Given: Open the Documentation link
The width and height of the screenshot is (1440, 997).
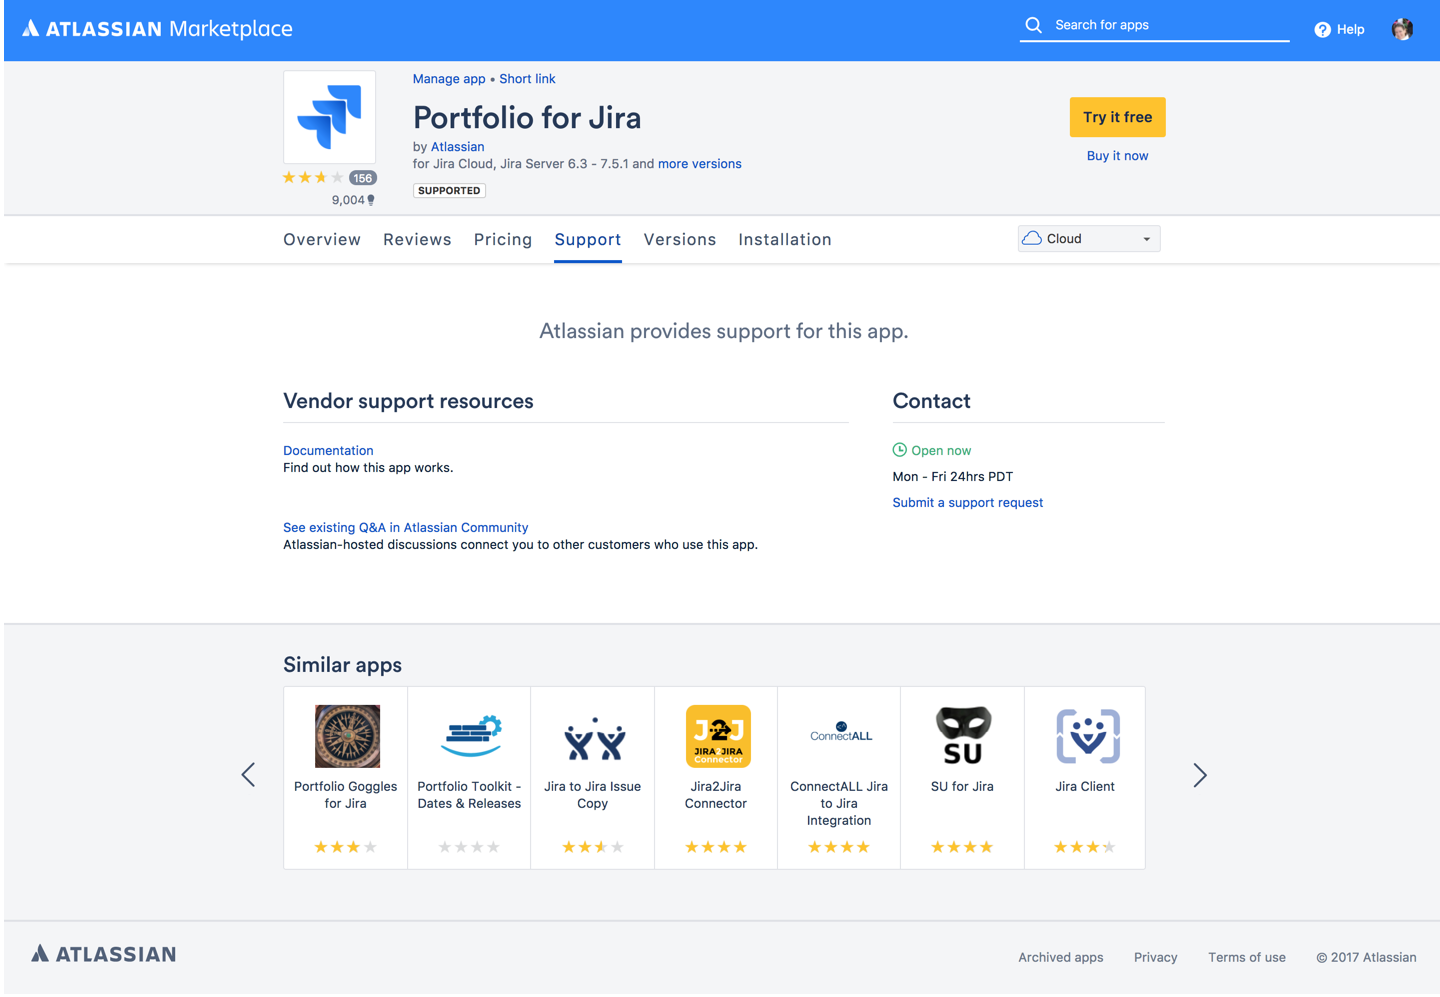Looking at the screenshot, I should coord(328,451).
